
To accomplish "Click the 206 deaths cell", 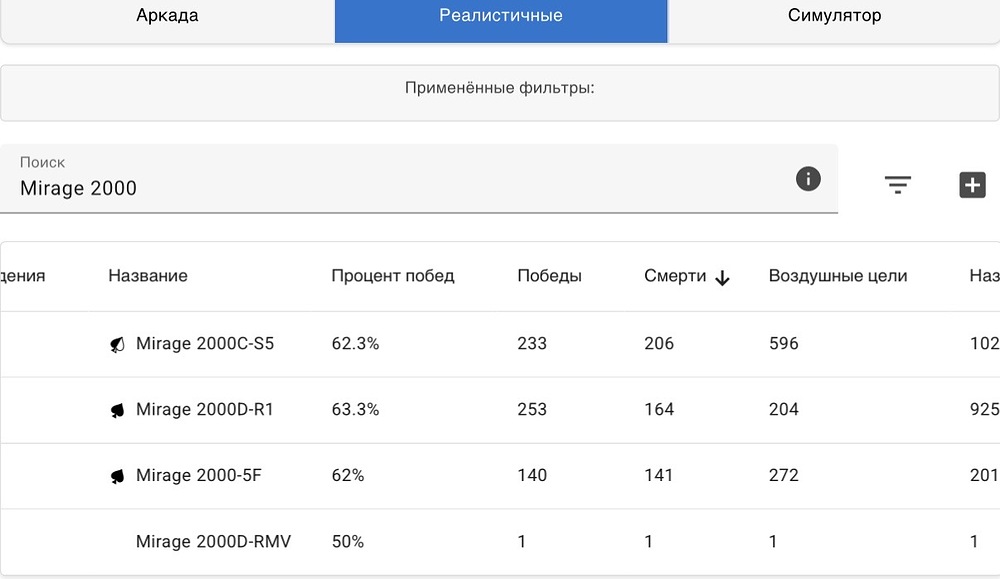I will pos(659,344).
